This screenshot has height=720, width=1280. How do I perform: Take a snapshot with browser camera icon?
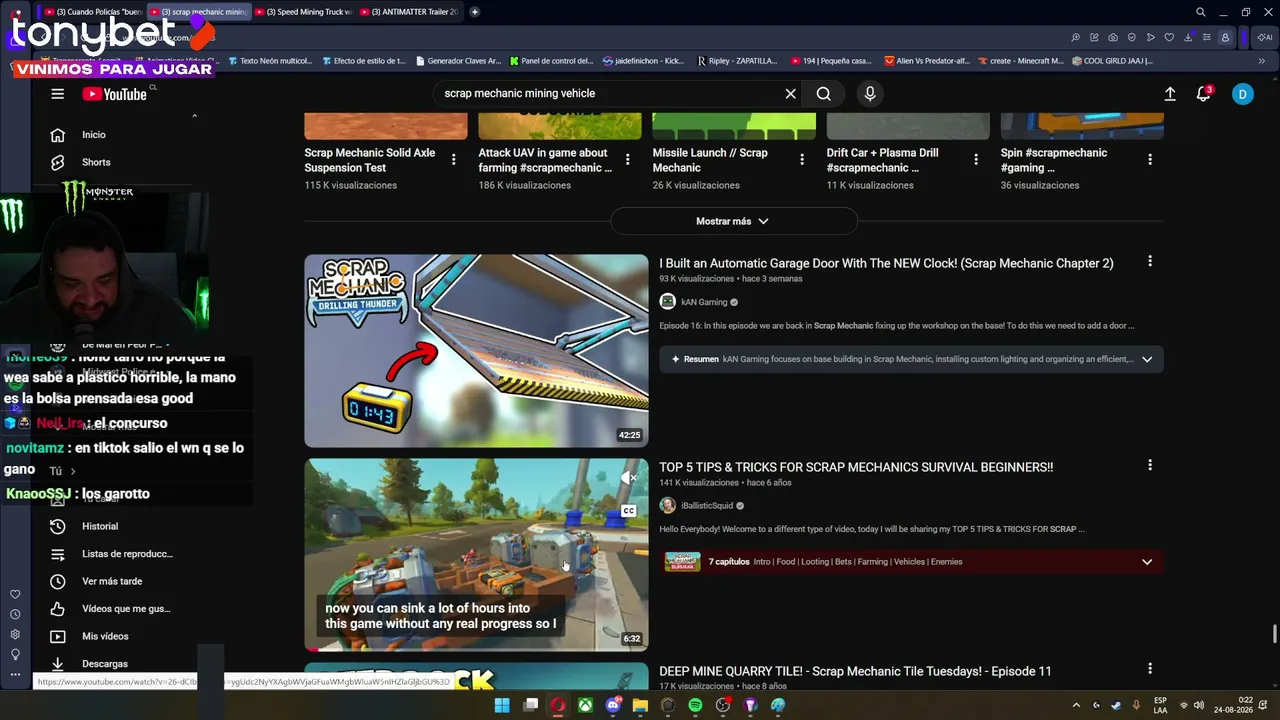tap(1113, 38)
